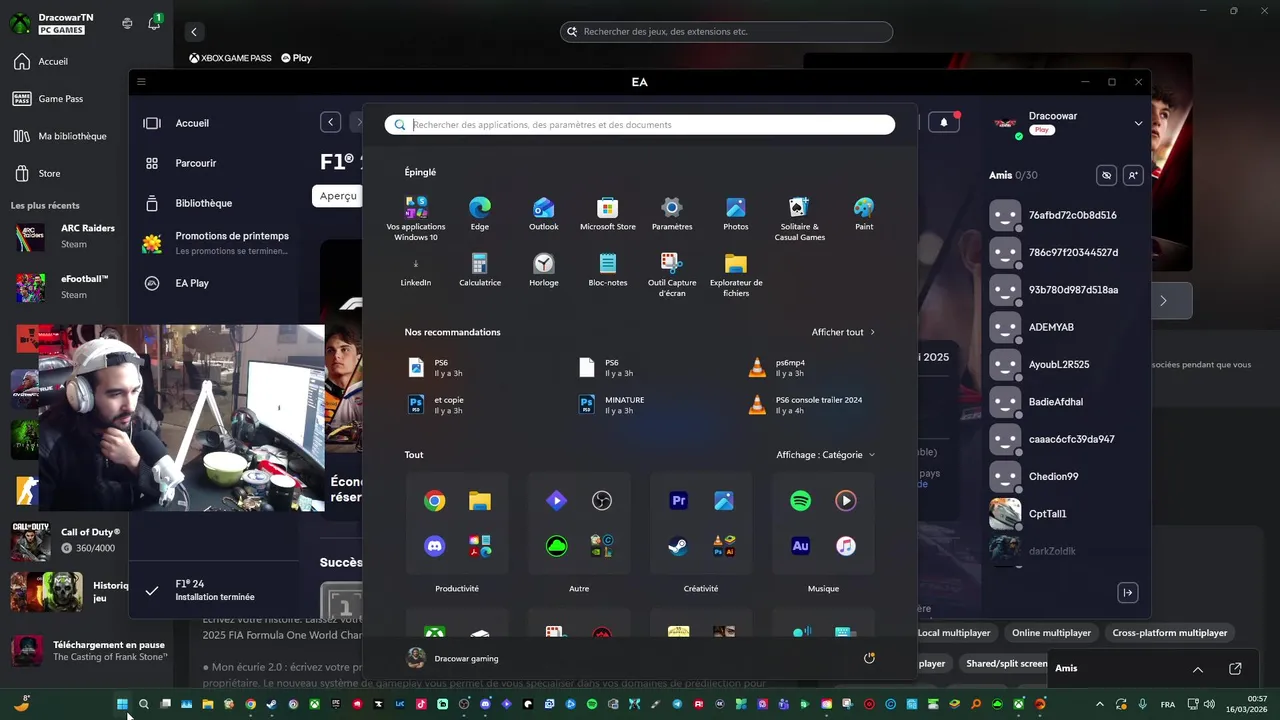Open Horloge pinned app
Image resolution: width=1280 pixels, height=720 pixels.
pyautogui.click(x=544, y=270)
